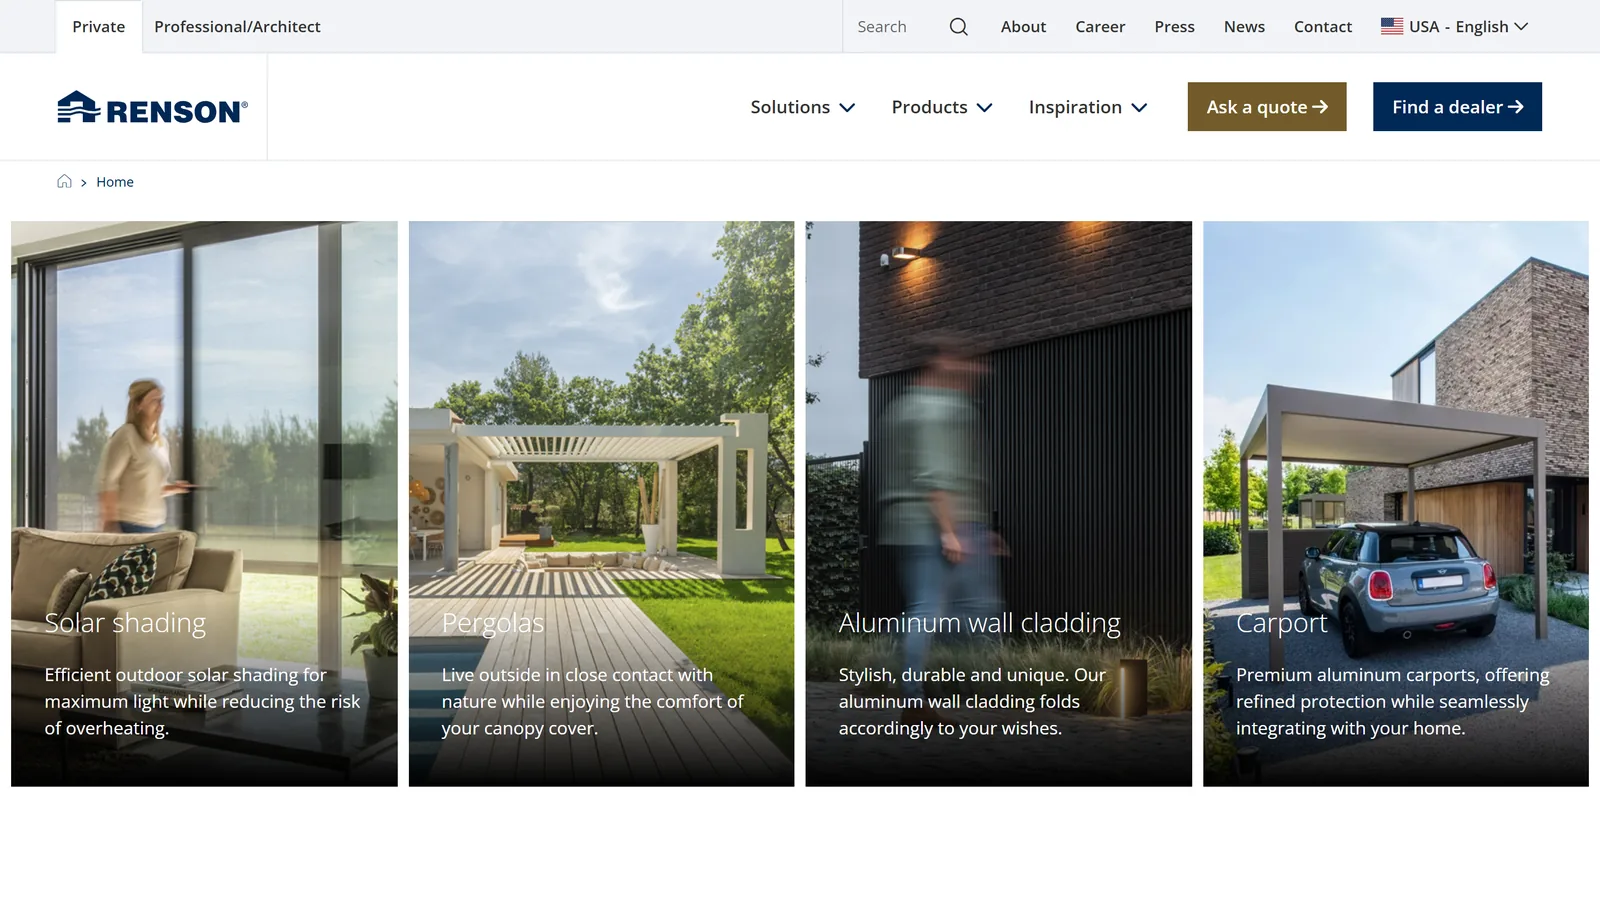Image resolution: width=1600 pixels, height=900 pixels.
Task: Open the Press link
Action: pos(1174,27)
